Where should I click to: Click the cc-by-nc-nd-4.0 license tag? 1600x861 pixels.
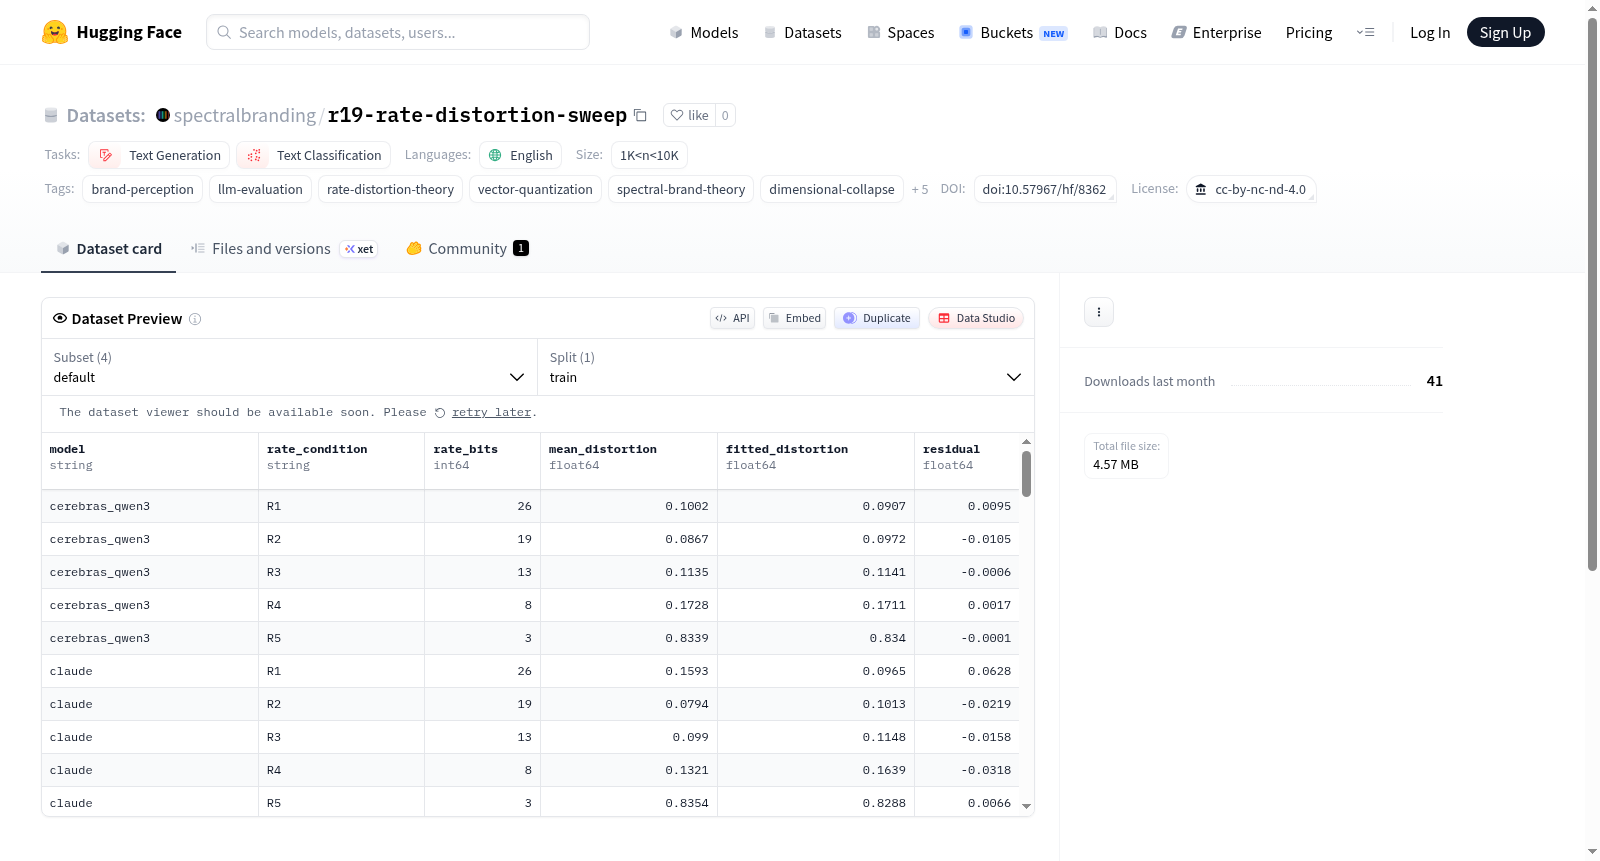[1251, 189]
